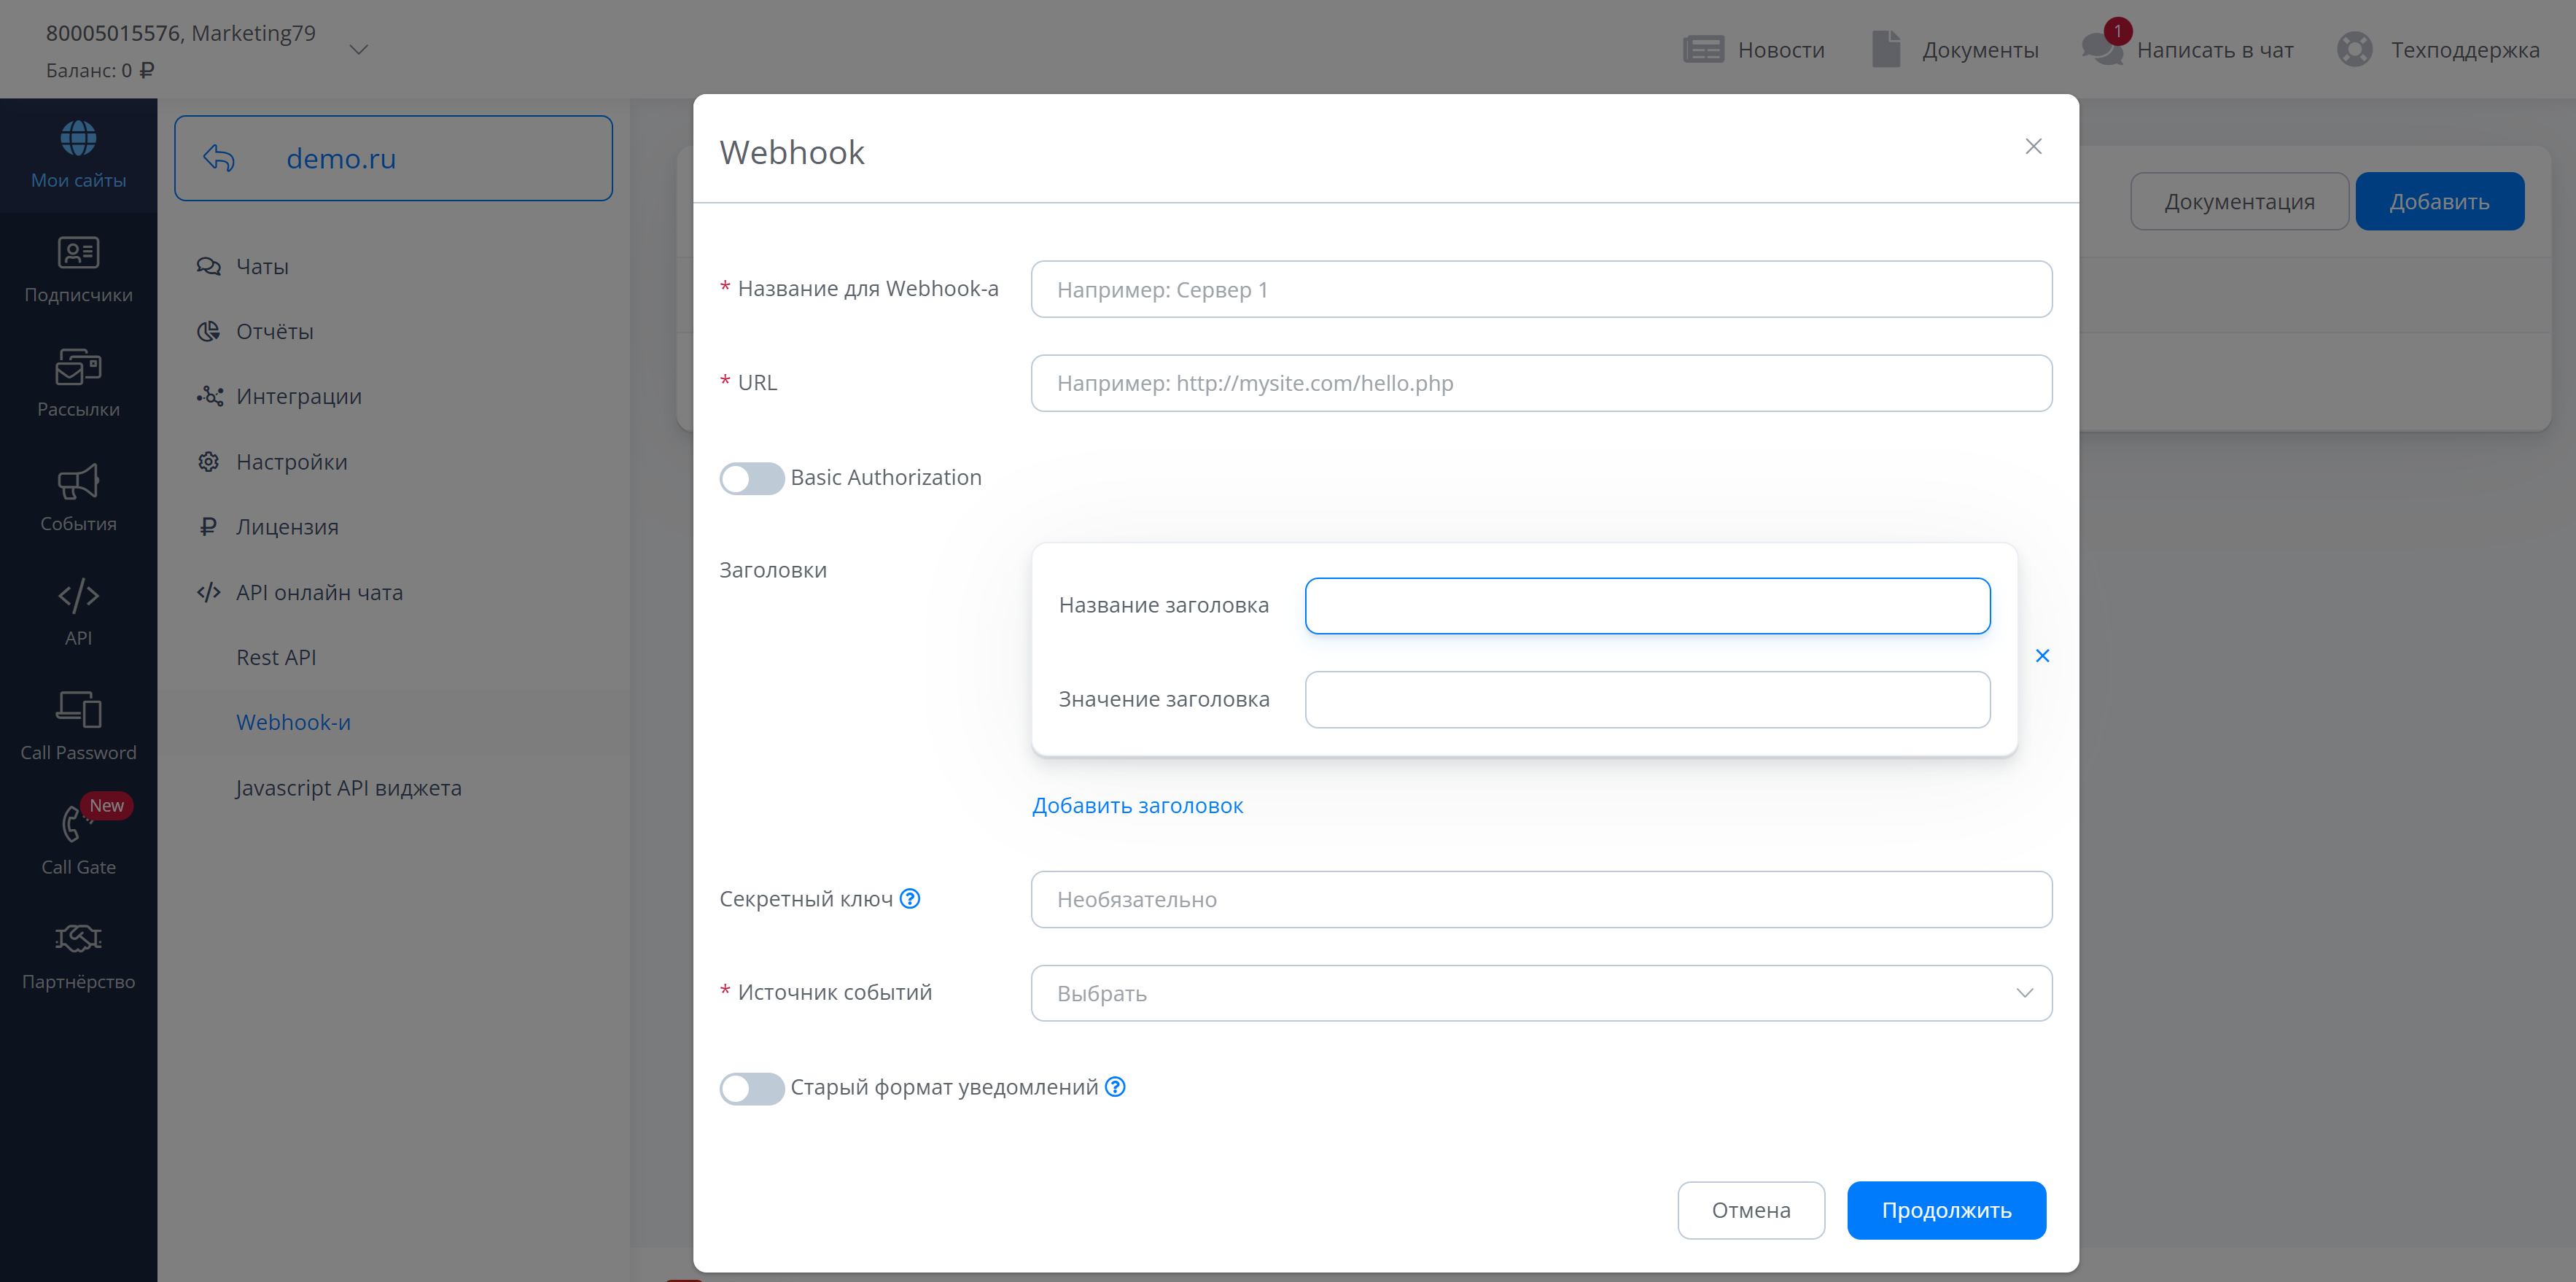Open the События megaphone icon

pos(78,483)
